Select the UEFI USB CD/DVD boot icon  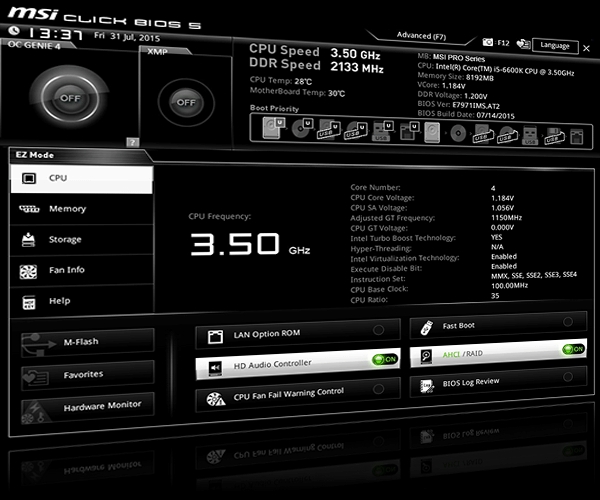click(x=356, y=131)
